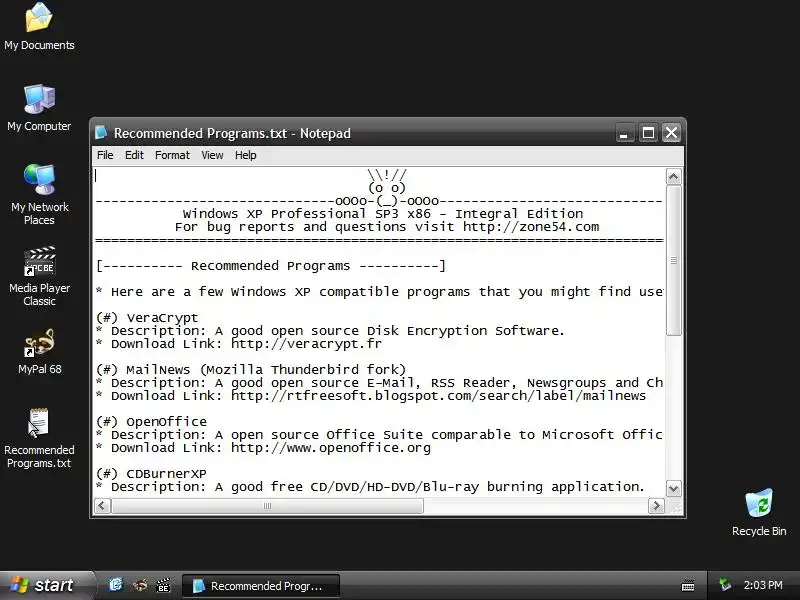This screenshot has height=600, width=800.
Task: Select the Recycle Bin icon
Action: pyautogui.click(x=759, y=512)
